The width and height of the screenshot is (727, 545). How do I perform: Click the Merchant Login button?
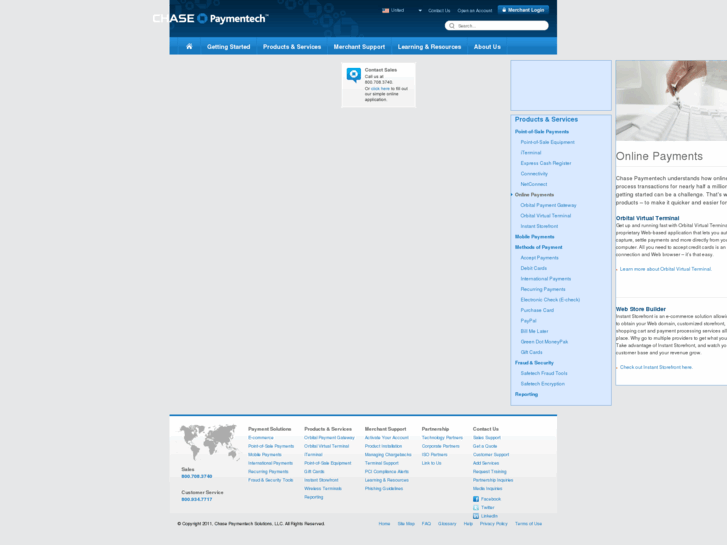point(523,10)
